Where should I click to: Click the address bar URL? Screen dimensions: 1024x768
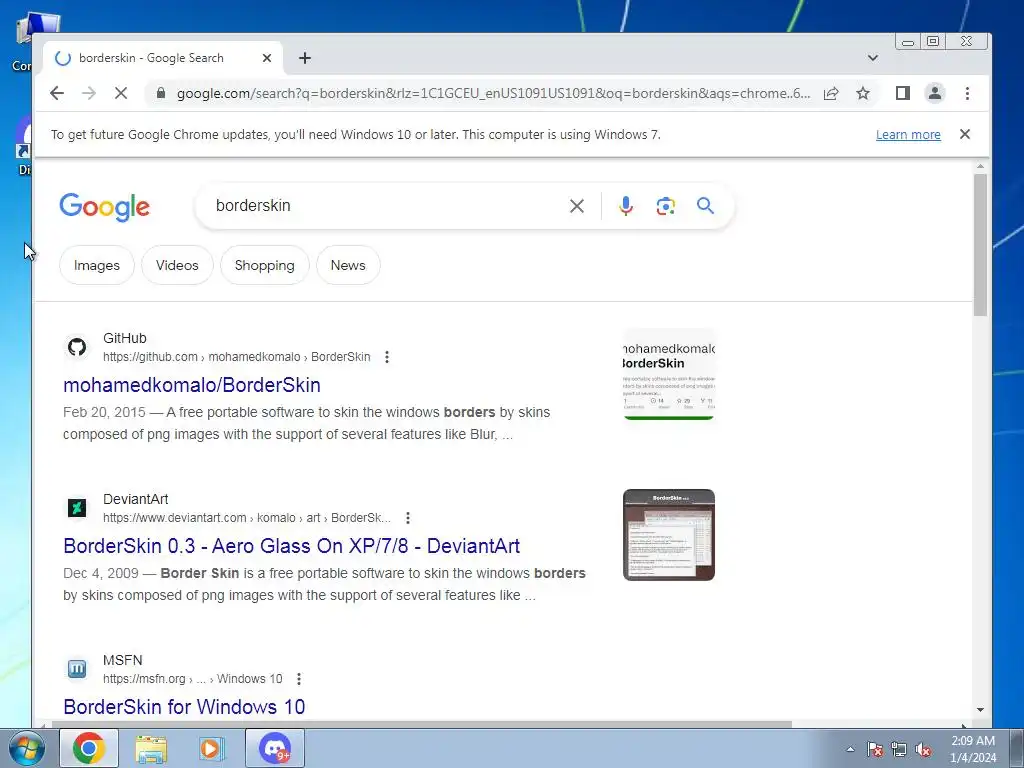click(x=493, y=93)
